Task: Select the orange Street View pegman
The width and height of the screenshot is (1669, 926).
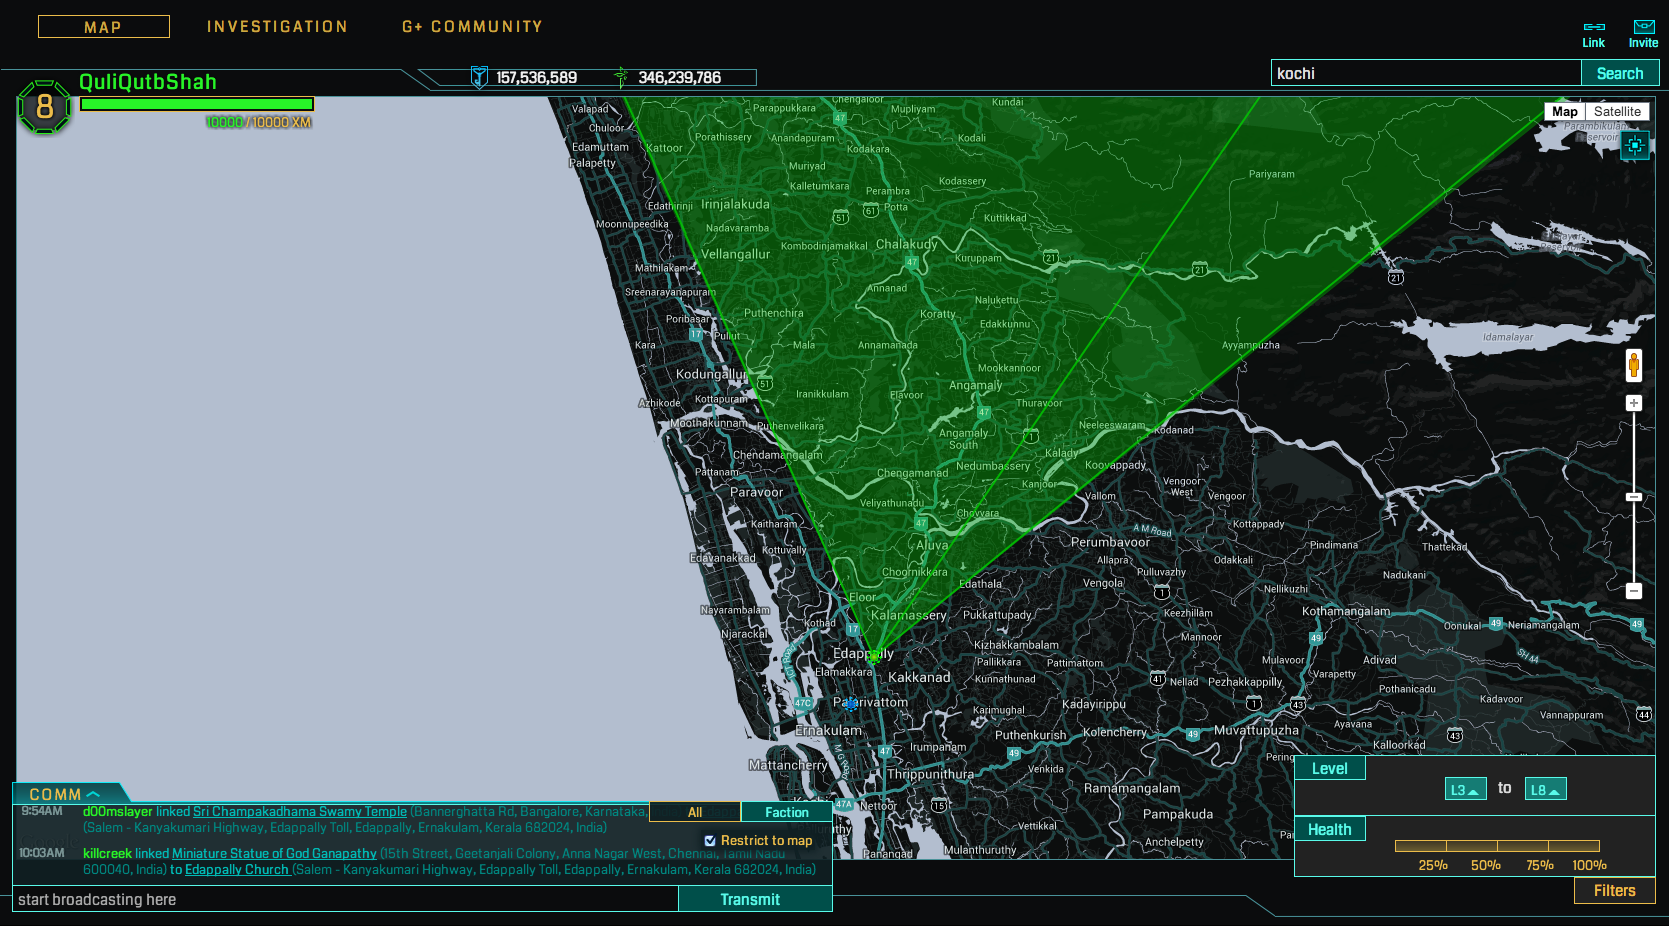Action: pos(1634,365)
